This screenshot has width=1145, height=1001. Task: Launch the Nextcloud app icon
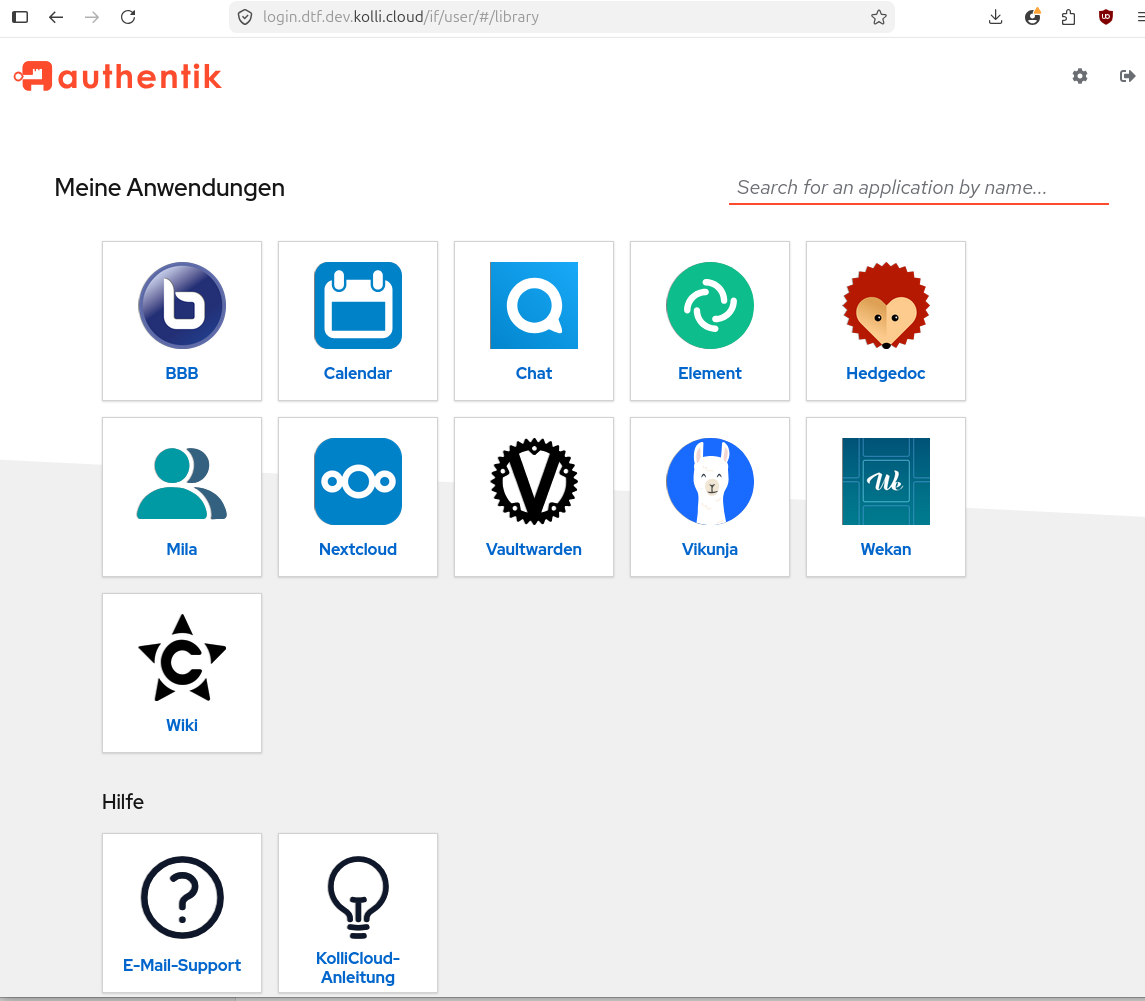click(x=358, y=481)
